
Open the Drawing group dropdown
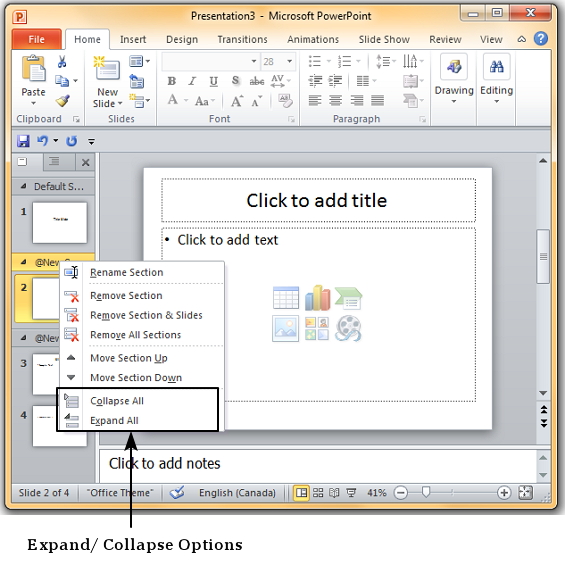coord(454,79)
